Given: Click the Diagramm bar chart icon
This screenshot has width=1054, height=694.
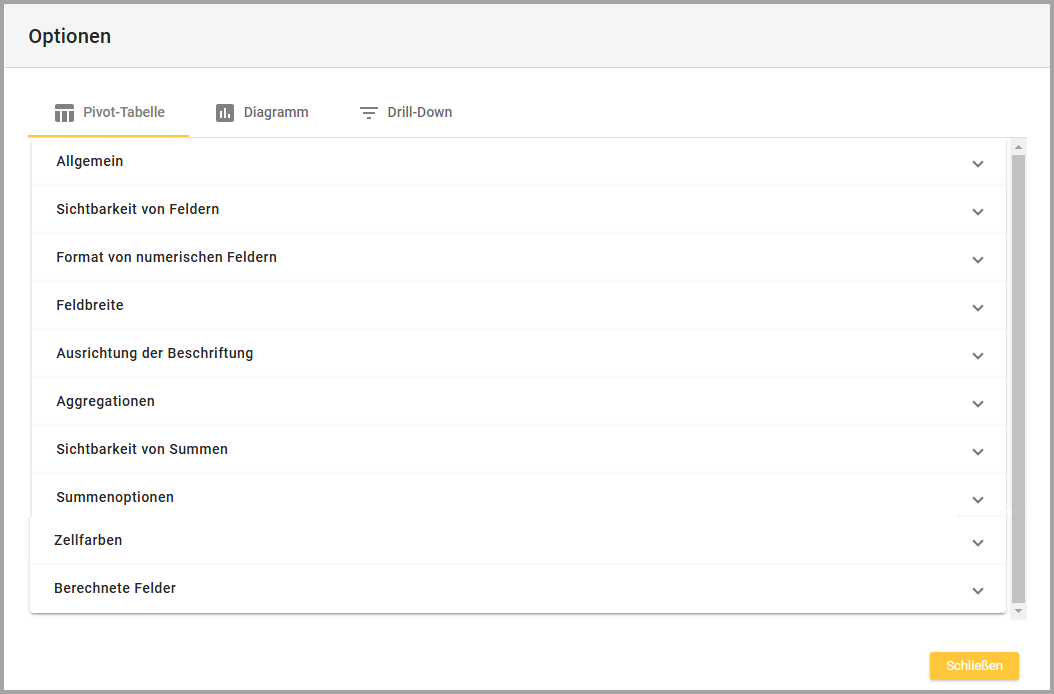Looking at the screenshot, I should point(225,113).
